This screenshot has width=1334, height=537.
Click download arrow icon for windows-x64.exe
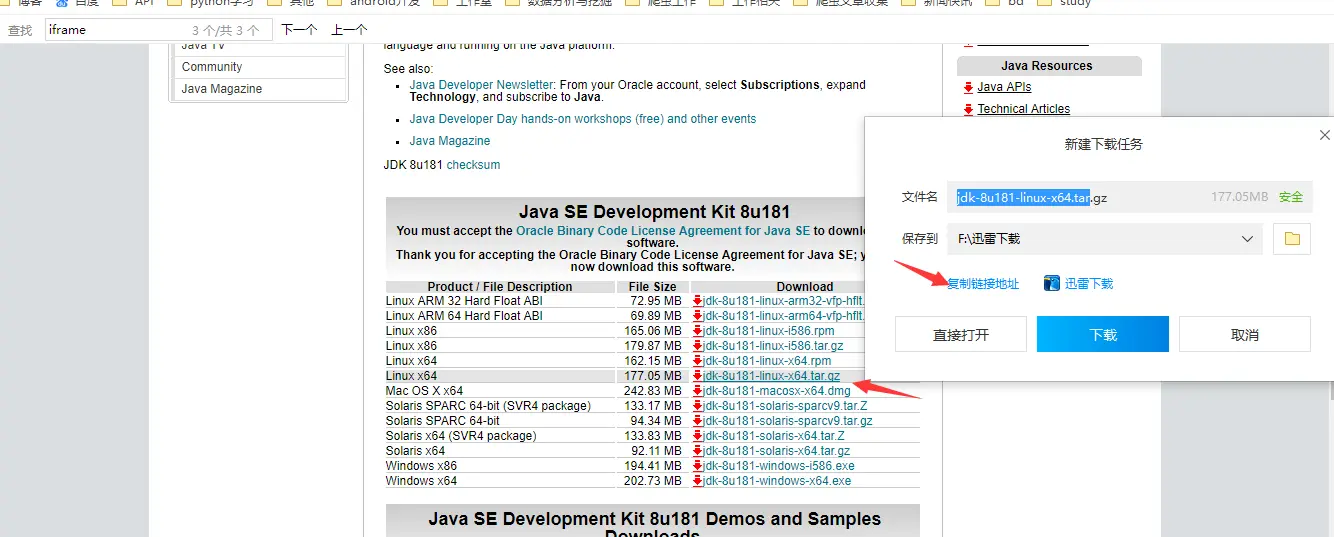click(697, 481)
